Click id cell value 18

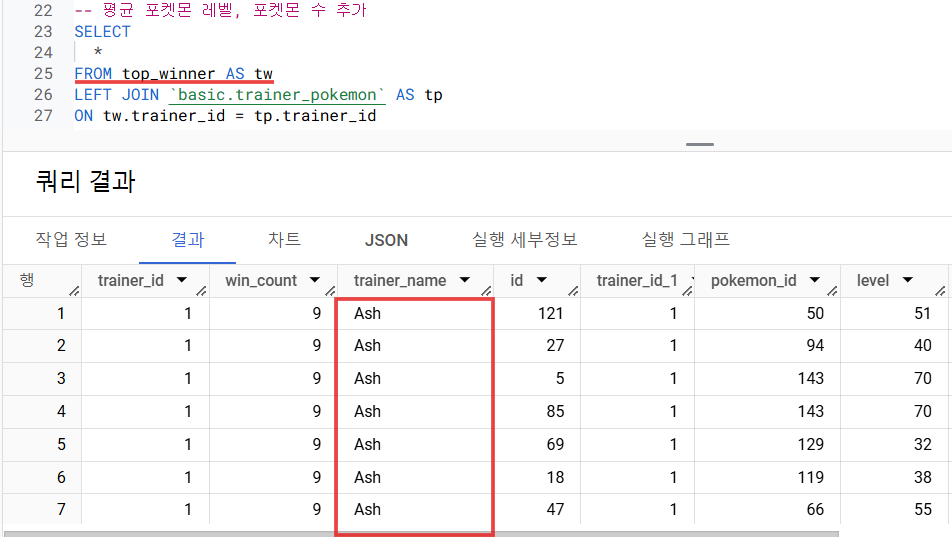click(555, 477)
